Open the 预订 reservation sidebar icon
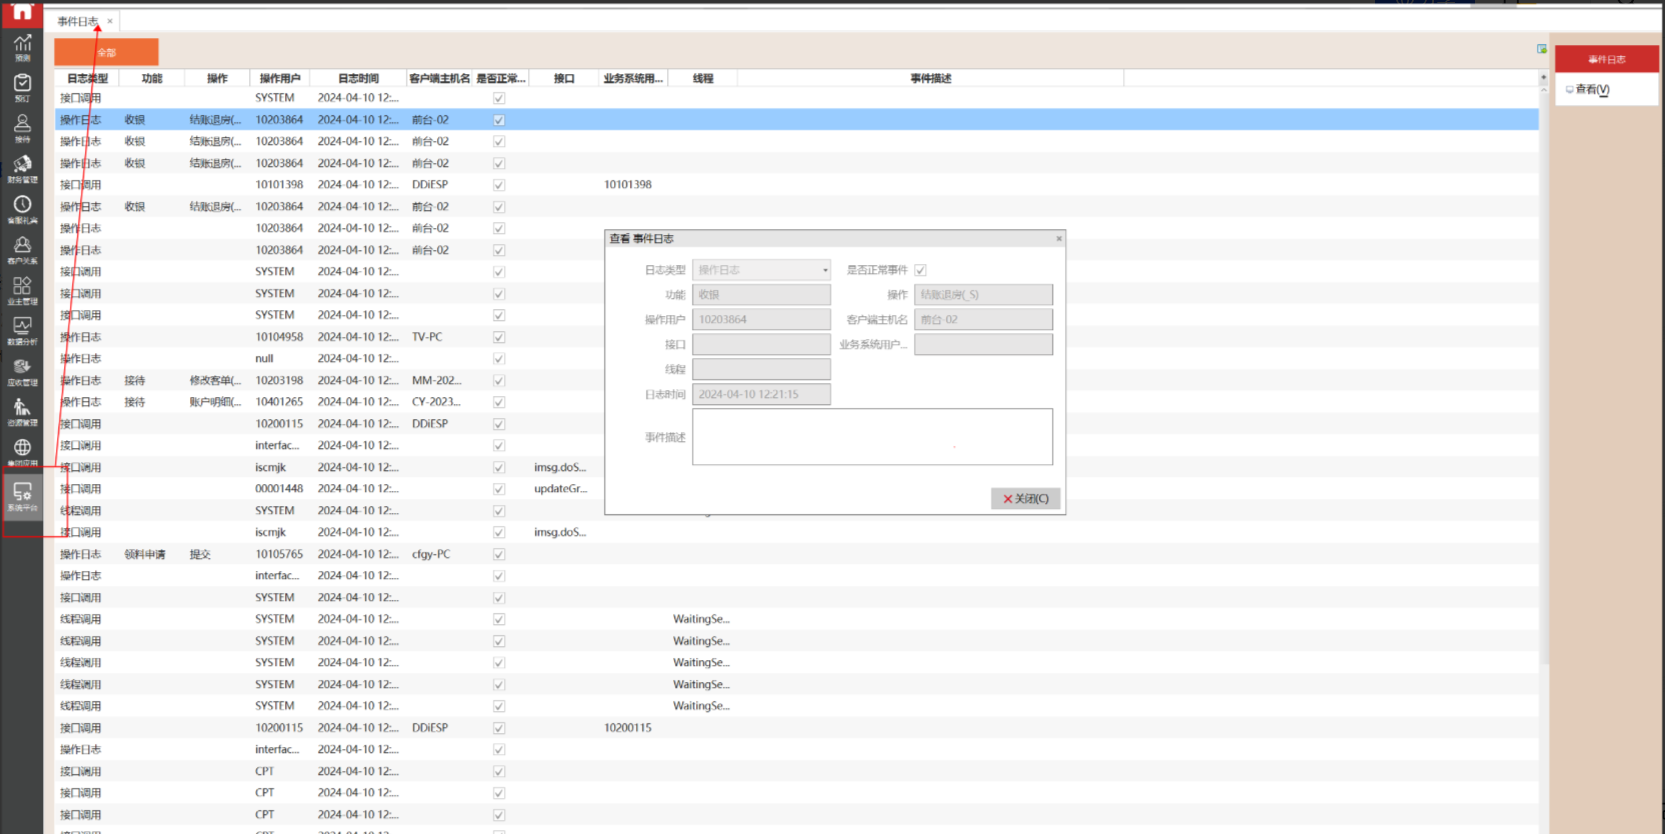1665x834 pixels. (22, 87)
